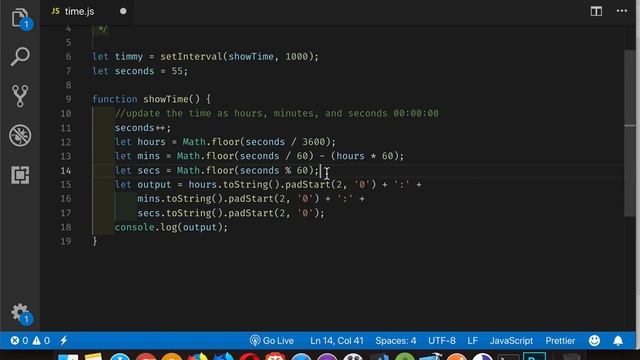Open notifications with the bell icon
The image size is (640, 360).
tap(618, 340)
